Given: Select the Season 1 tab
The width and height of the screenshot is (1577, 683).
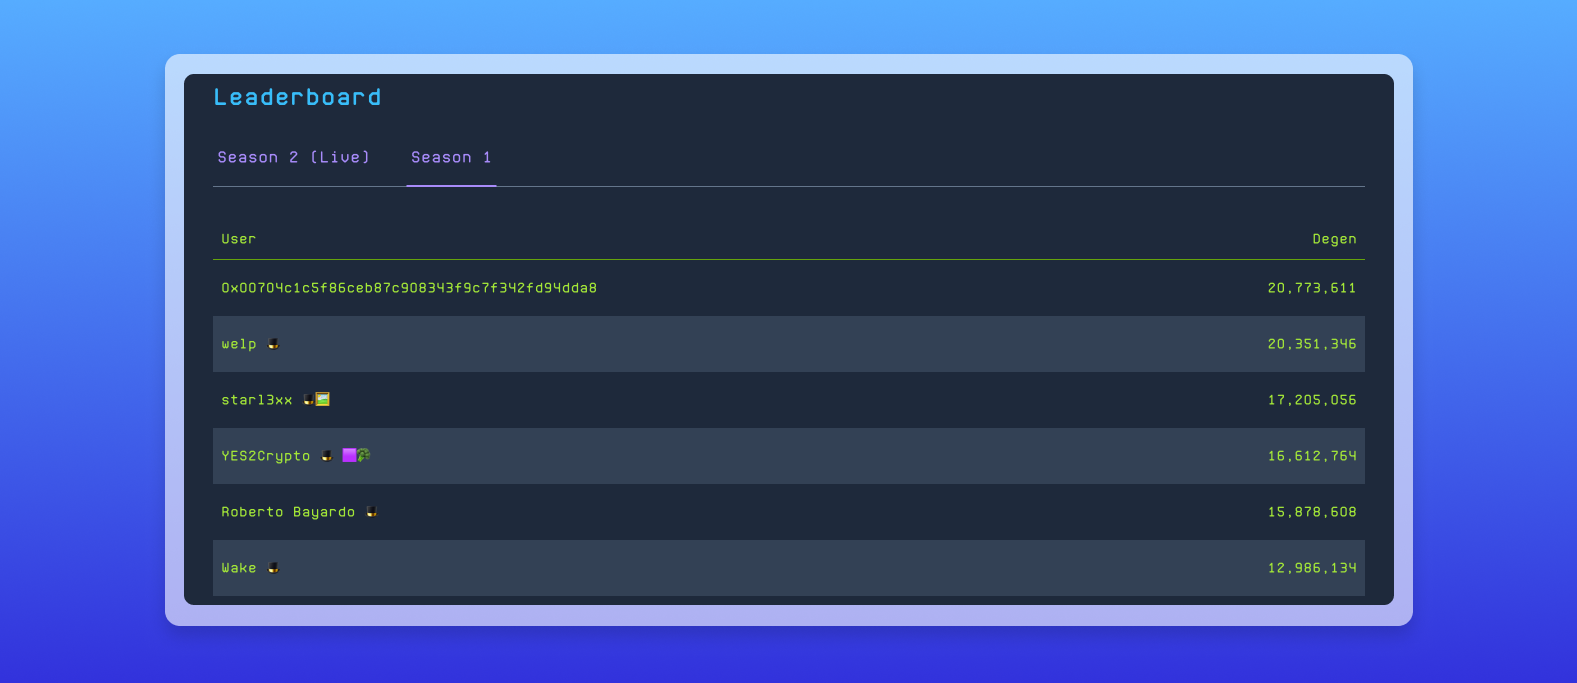Looking at the screenshot, I should click(x=451, y=157).
